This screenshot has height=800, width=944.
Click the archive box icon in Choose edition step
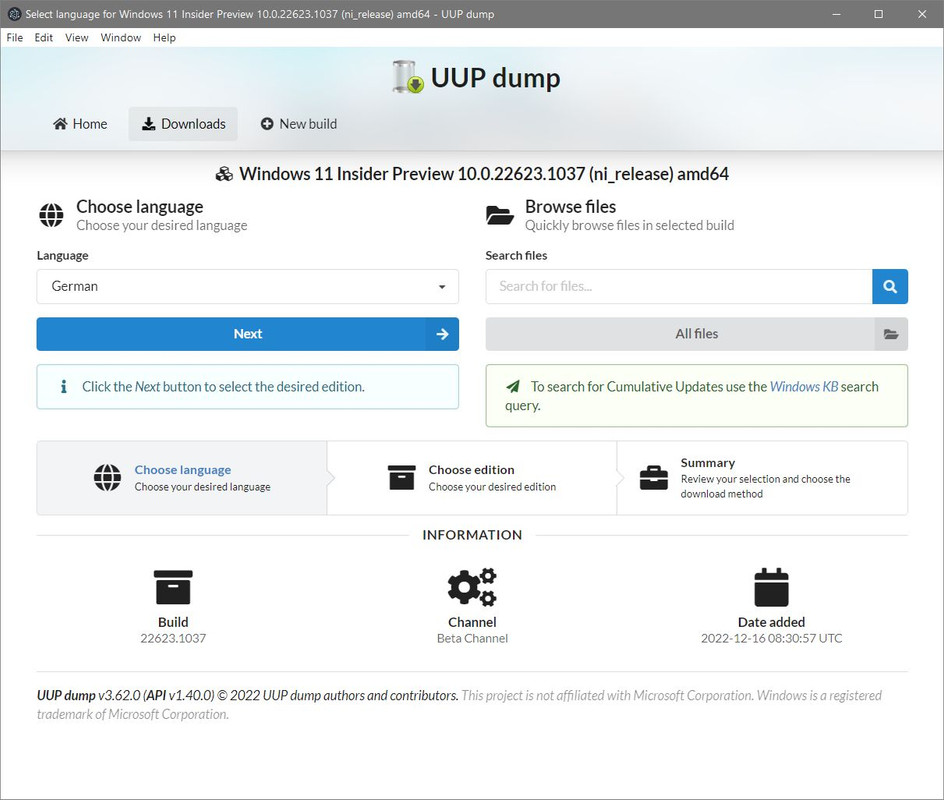click(x=402, y=477)
